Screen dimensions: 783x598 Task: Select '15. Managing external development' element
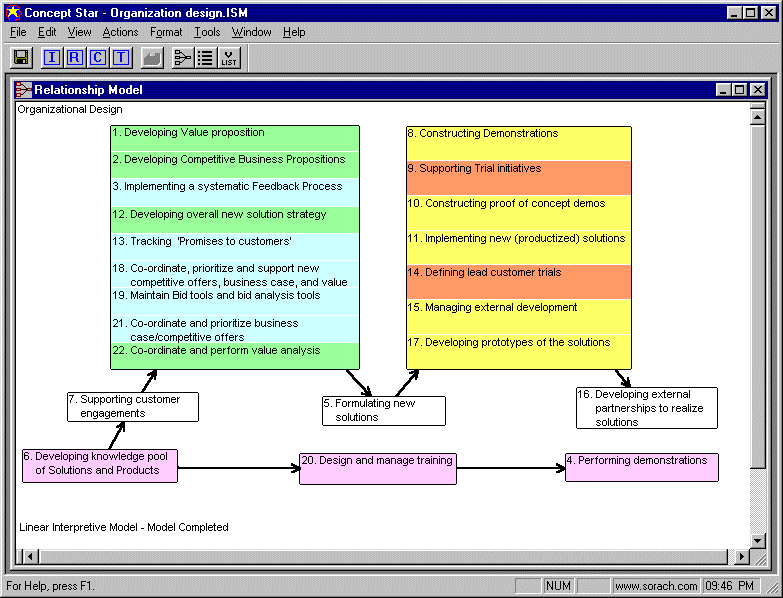(x=519, y=317)
